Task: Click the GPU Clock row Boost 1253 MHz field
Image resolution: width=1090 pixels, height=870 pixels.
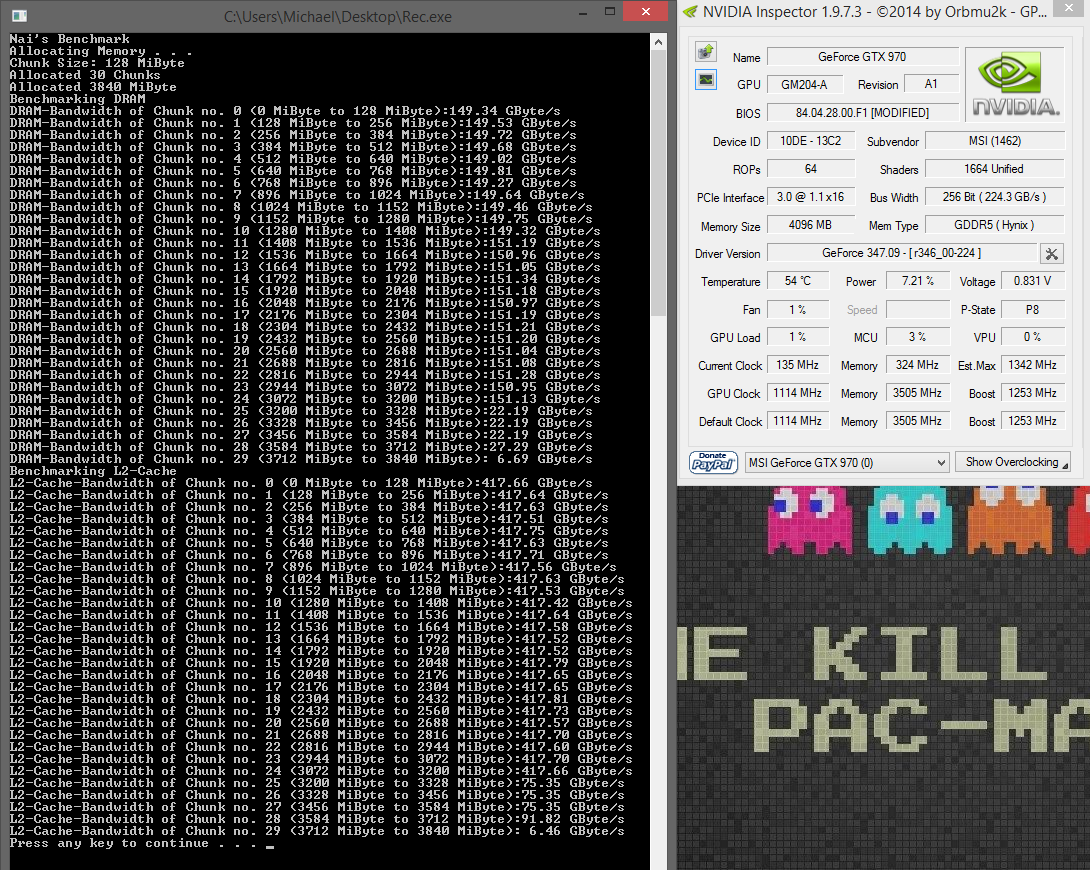Action: click(1033, 393)
